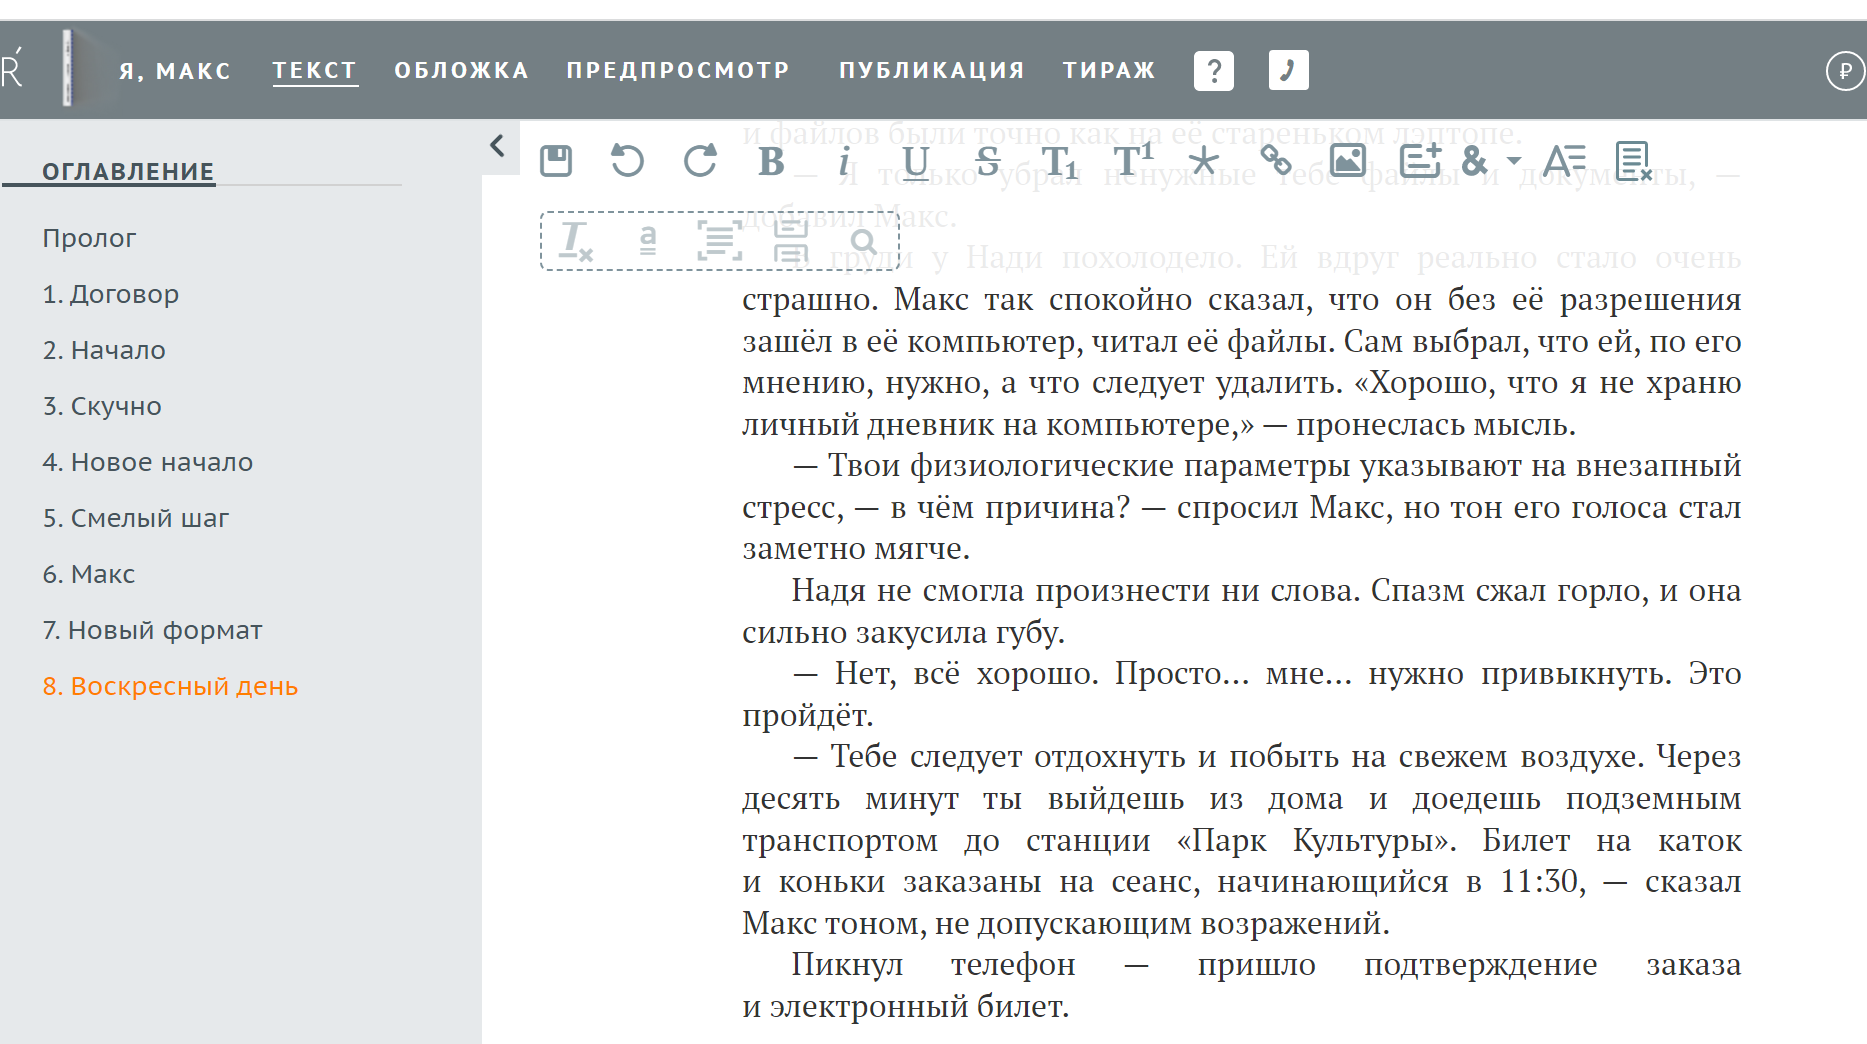Image resolution: width=1867 pixels, height=1044 pixels.
Task: Redo the last undone edit
Action: point(700,160)
